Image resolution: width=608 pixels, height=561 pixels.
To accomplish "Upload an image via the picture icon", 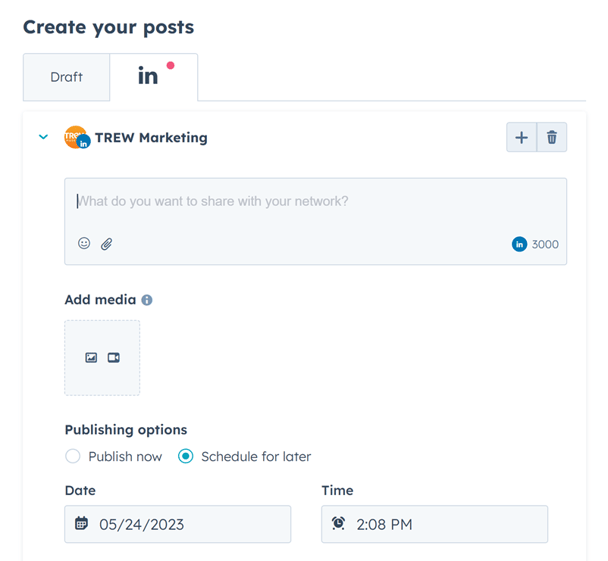I will 91,357.
